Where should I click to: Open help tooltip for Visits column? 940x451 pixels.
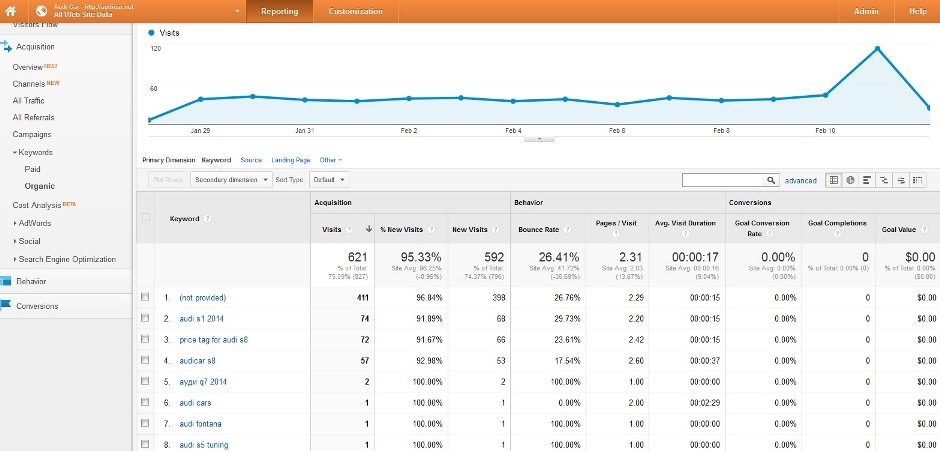(x=350, y=230)
